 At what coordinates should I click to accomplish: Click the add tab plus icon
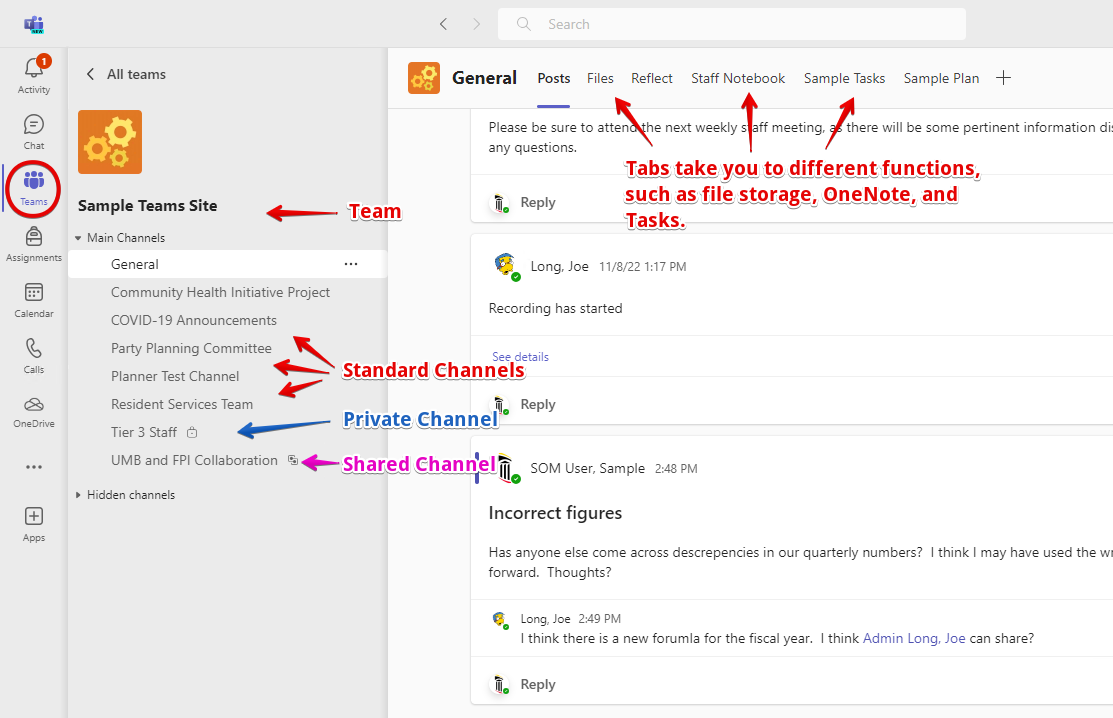(1003, 78)
